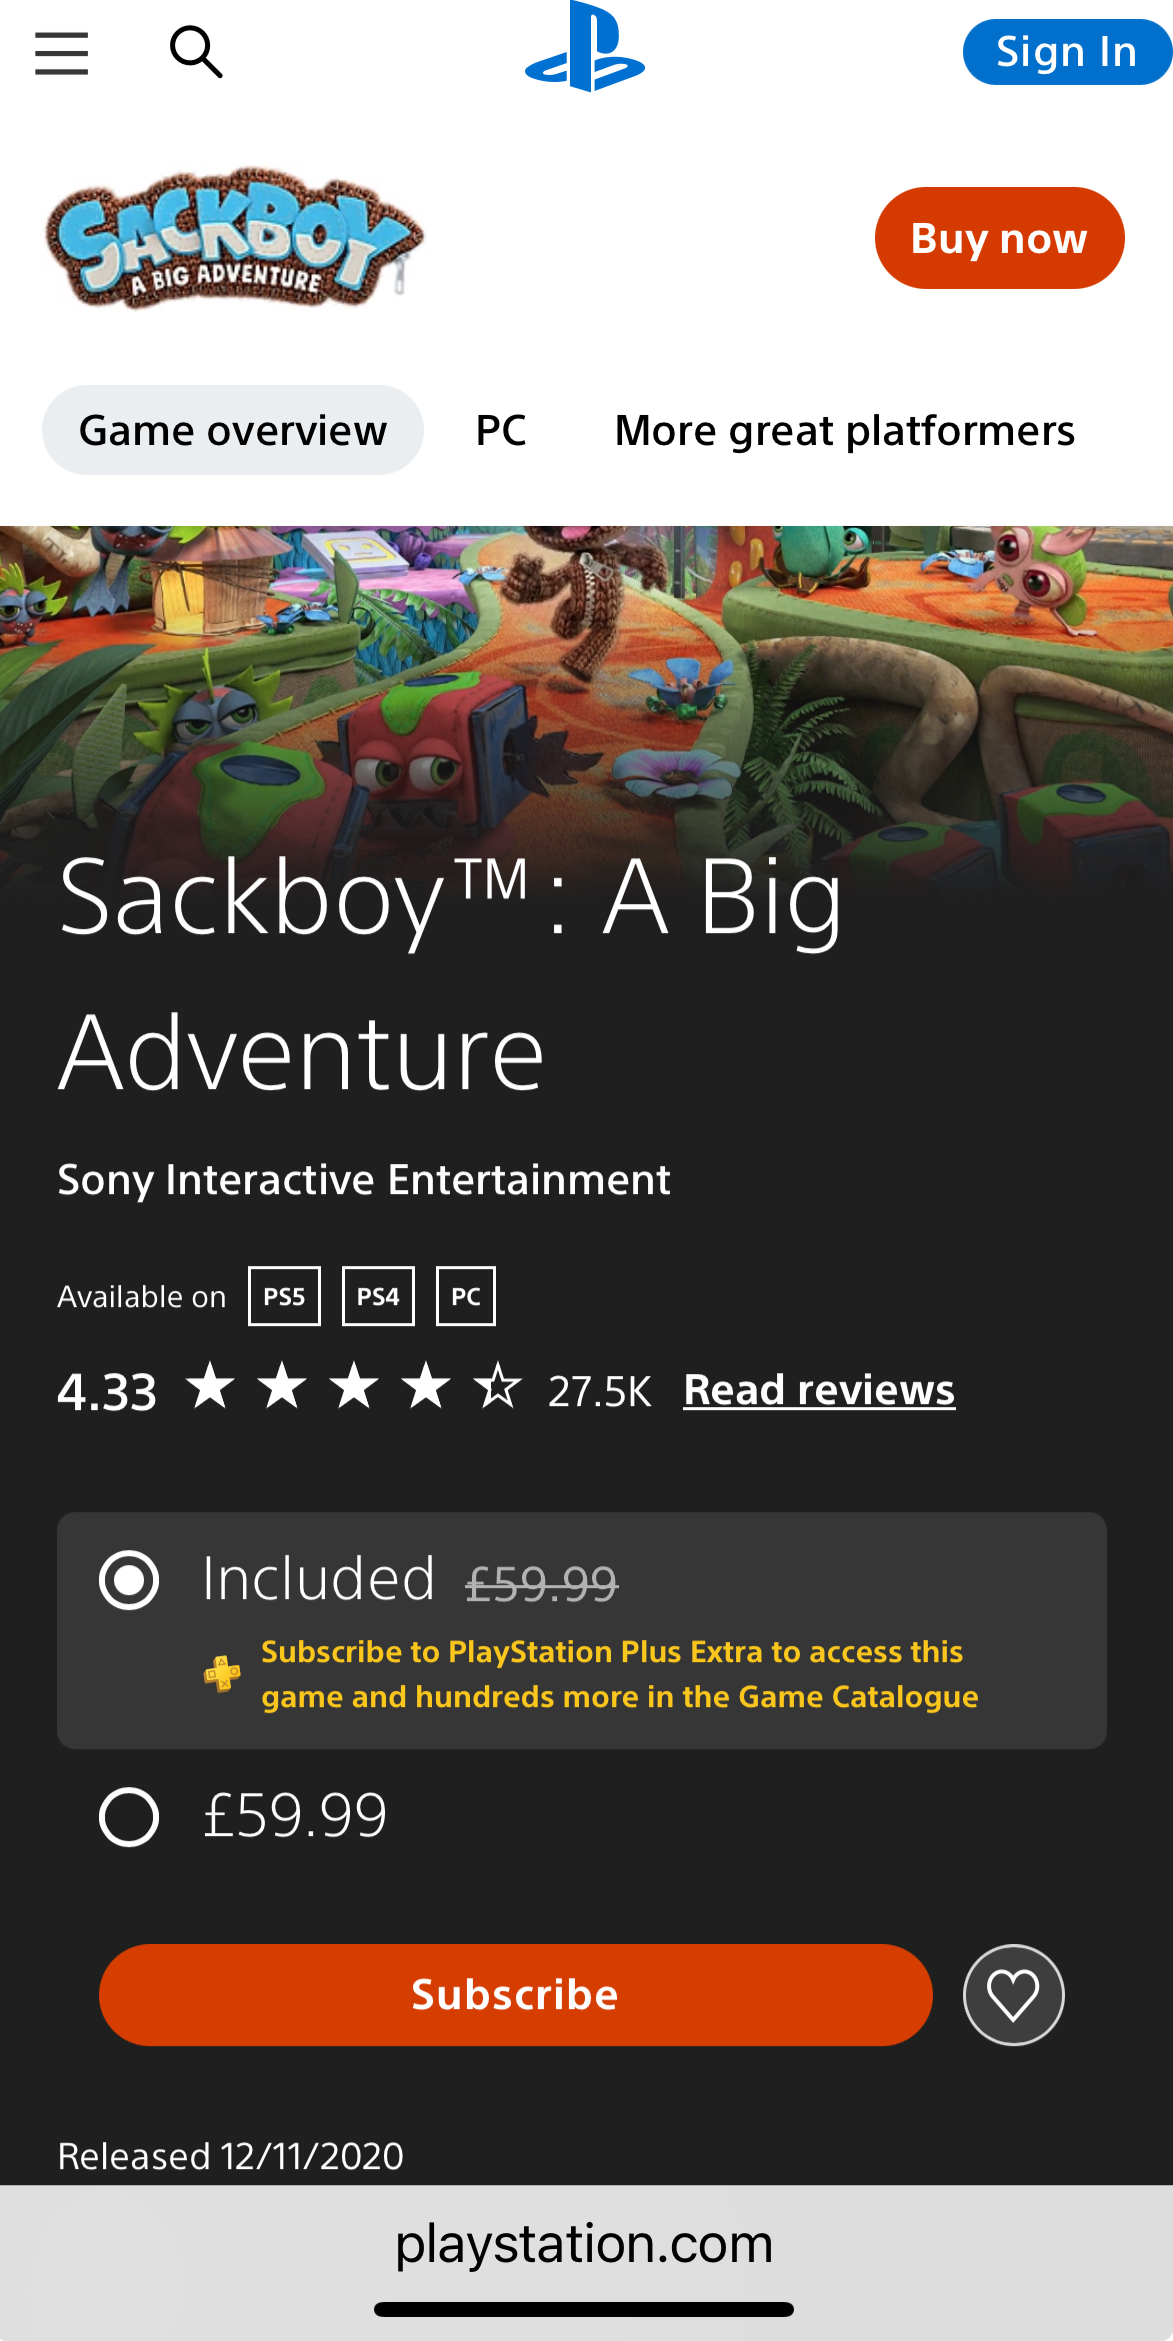Open the hamburger navigation menu

pyautogui.click(x=61, y=53)
